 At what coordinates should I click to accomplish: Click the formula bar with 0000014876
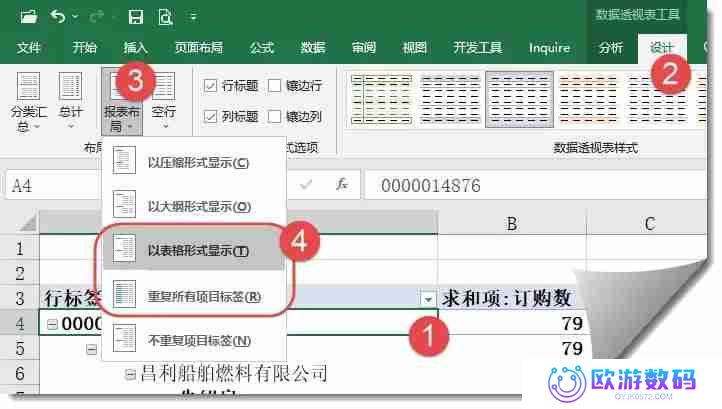click(x=535, y=186)
